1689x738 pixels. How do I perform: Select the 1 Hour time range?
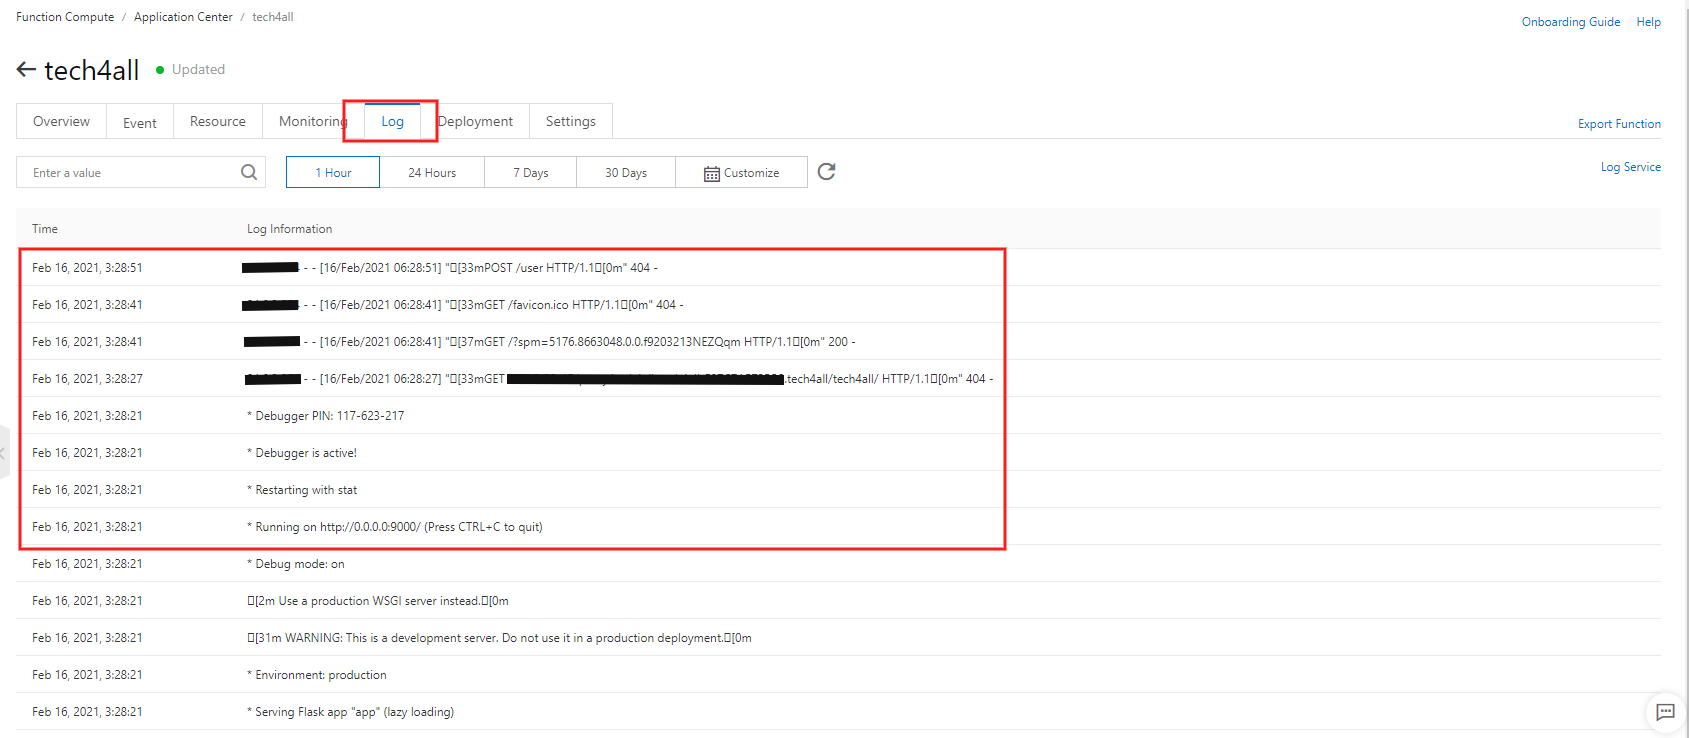click(x=333, y=172)
